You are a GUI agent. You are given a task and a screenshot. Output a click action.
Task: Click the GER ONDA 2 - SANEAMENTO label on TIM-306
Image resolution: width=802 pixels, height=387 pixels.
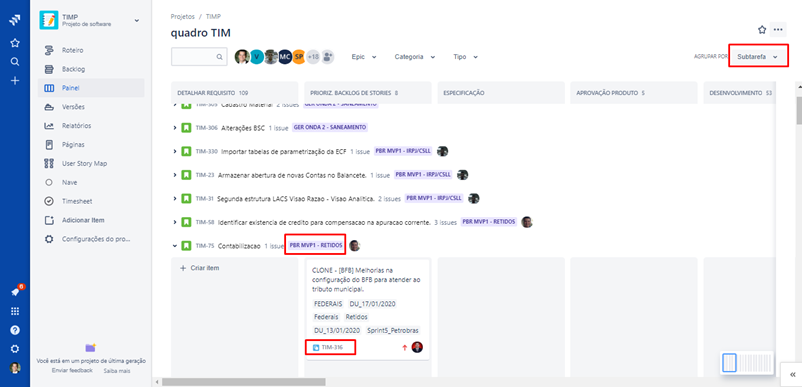tap(330, 128)
